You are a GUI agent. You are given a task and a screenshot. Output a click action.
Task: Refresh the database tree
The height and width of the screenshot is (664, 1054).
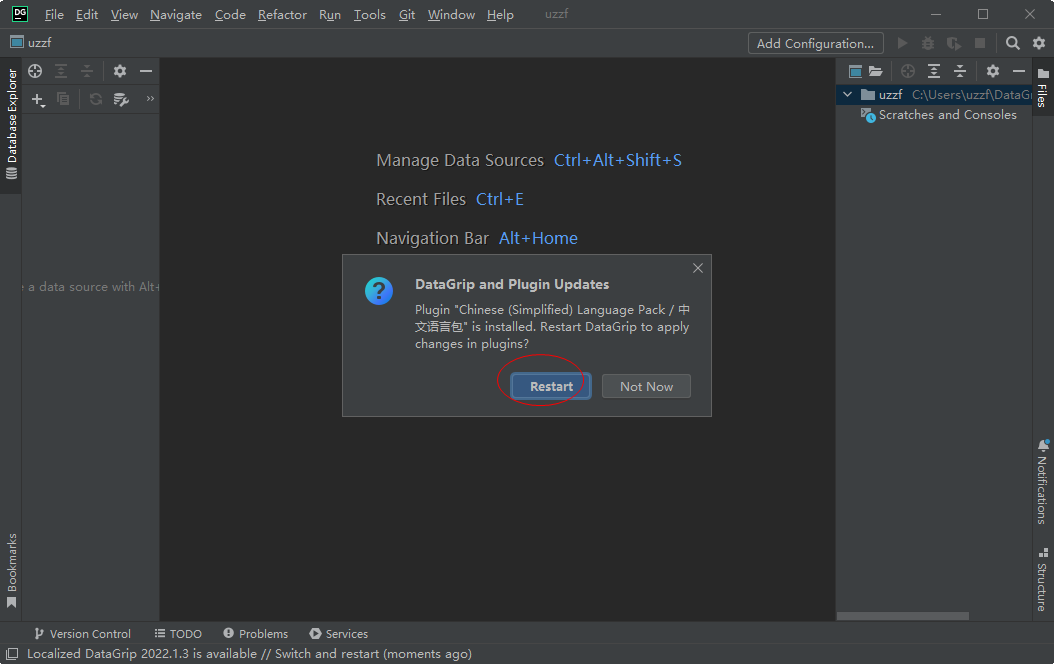(x=95, y=99)
